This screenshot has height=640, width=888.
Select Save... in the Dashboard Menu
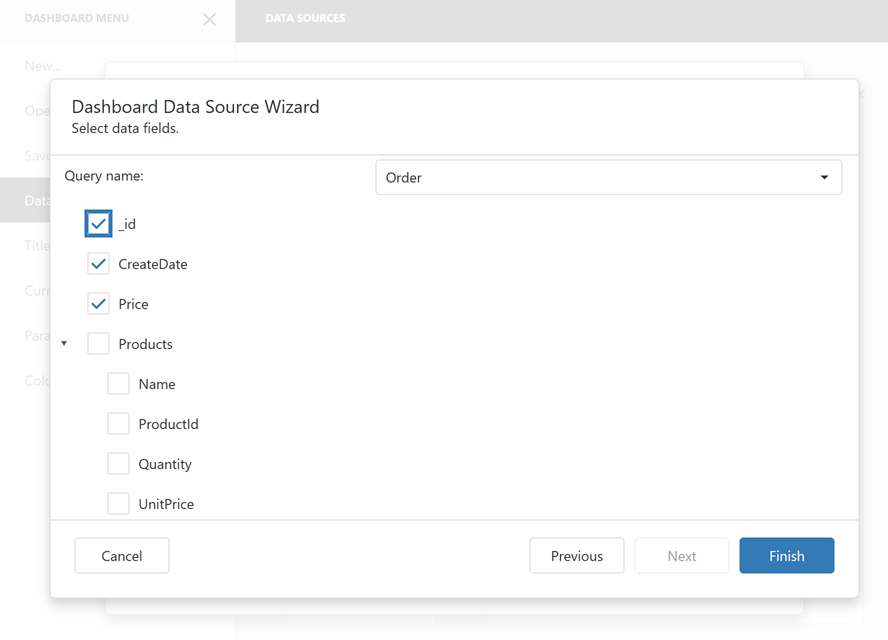(x=37, y=155)
